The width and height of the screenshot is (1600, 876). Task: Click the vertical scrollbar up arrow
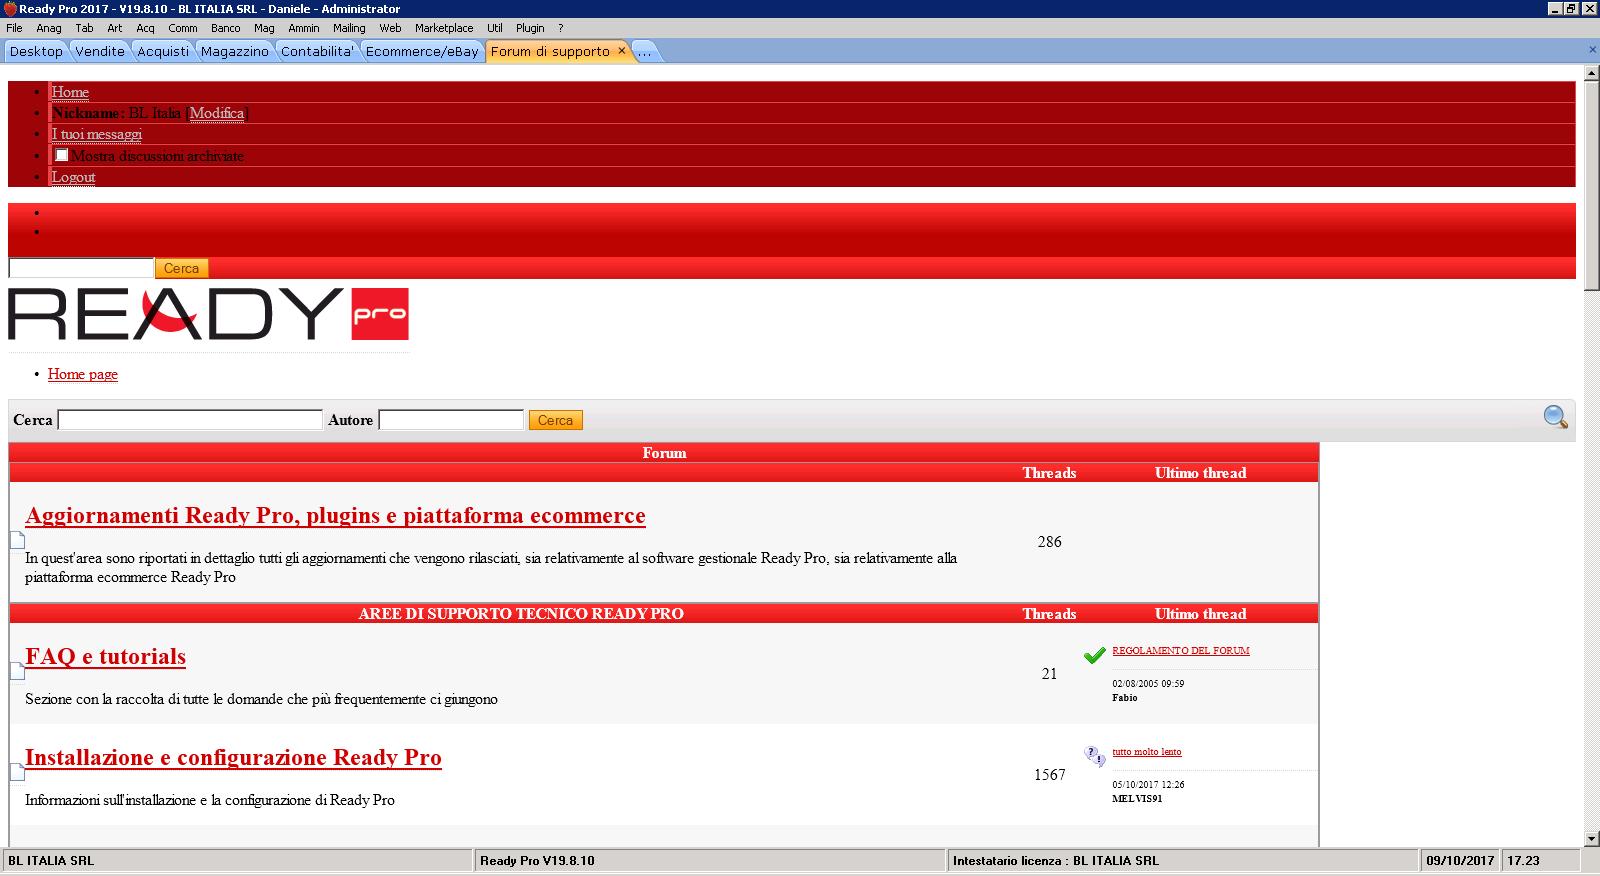point(1592,73)
